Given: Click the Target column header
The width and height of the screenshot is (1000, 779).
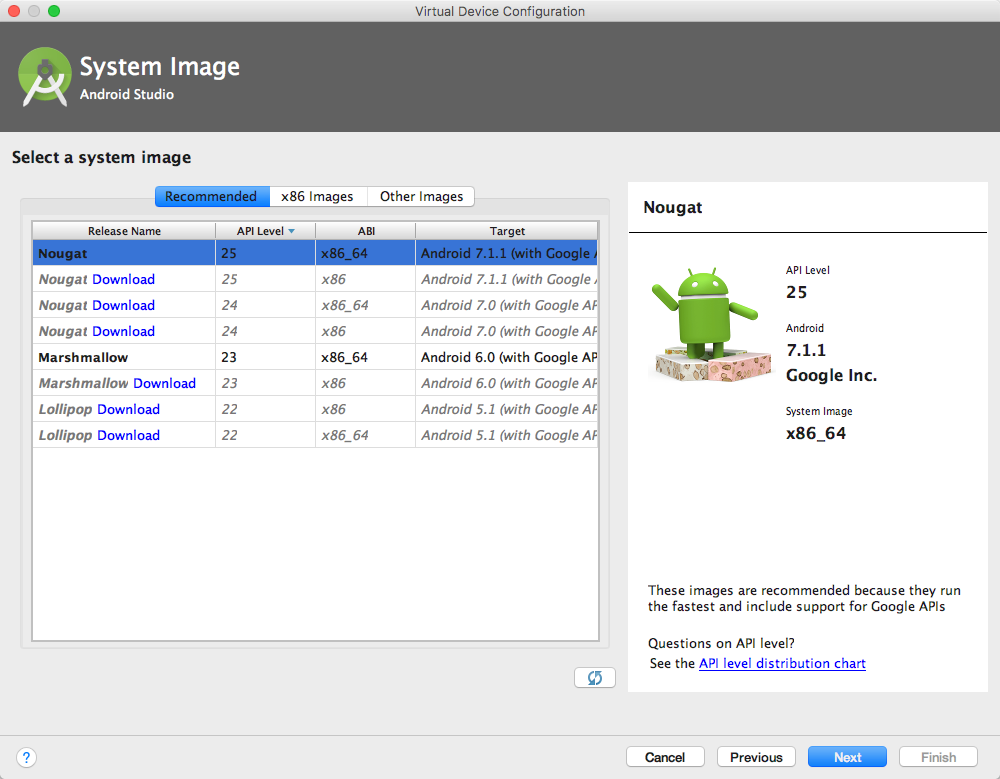Looking at the screenshot, I should pyautogui.click(x=507, y=231).
